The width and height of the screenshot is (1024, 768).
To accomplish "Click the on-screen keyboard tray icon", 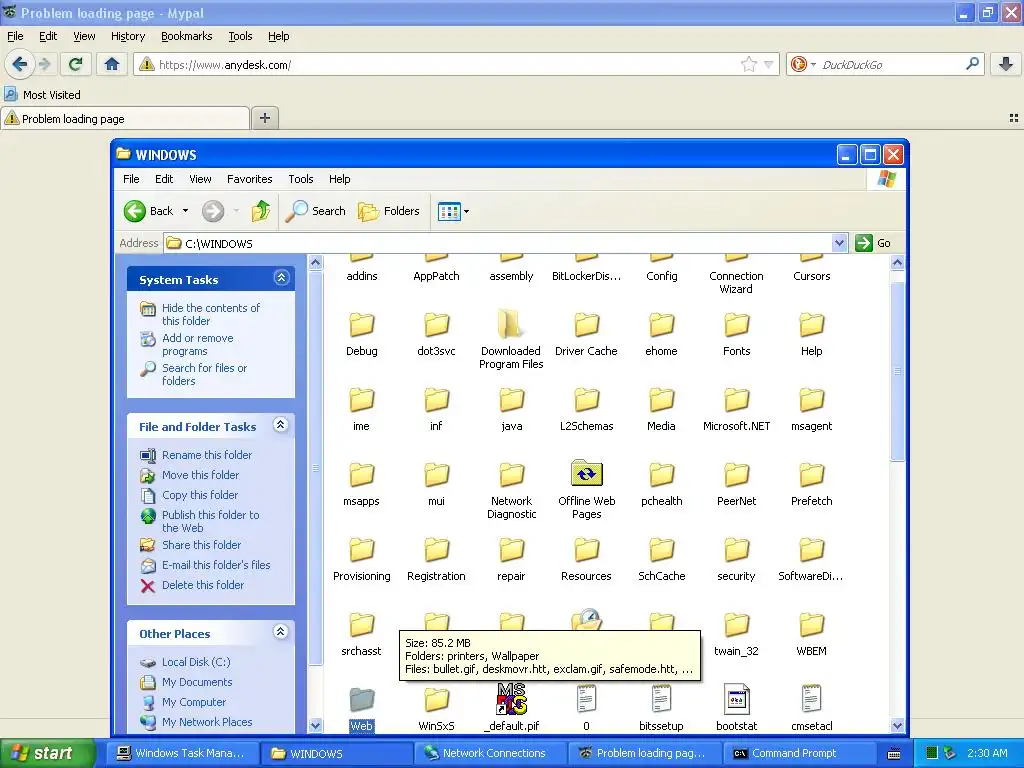I will [894, 754].
